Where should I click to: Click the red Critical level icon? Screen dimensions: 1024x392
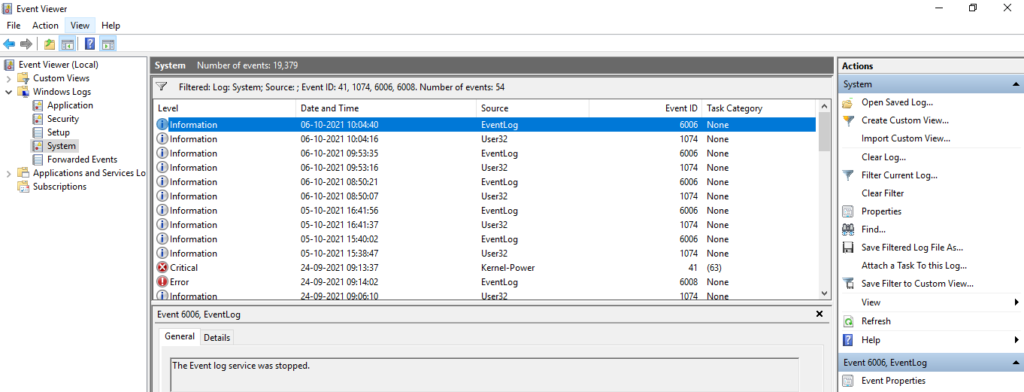[x=163, y=267]
